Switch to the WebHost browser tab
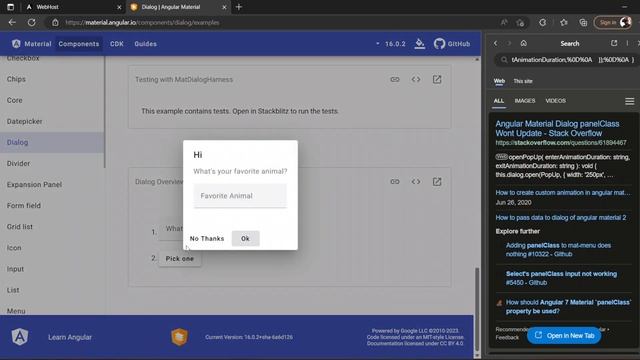Screen dimensions: 640x360 click(x=73, y=7)
